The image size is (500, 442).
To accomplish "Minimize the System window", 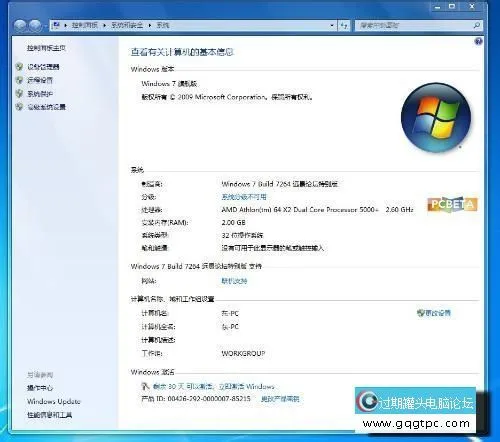I will pyautogui.click(x=437, y=7).
